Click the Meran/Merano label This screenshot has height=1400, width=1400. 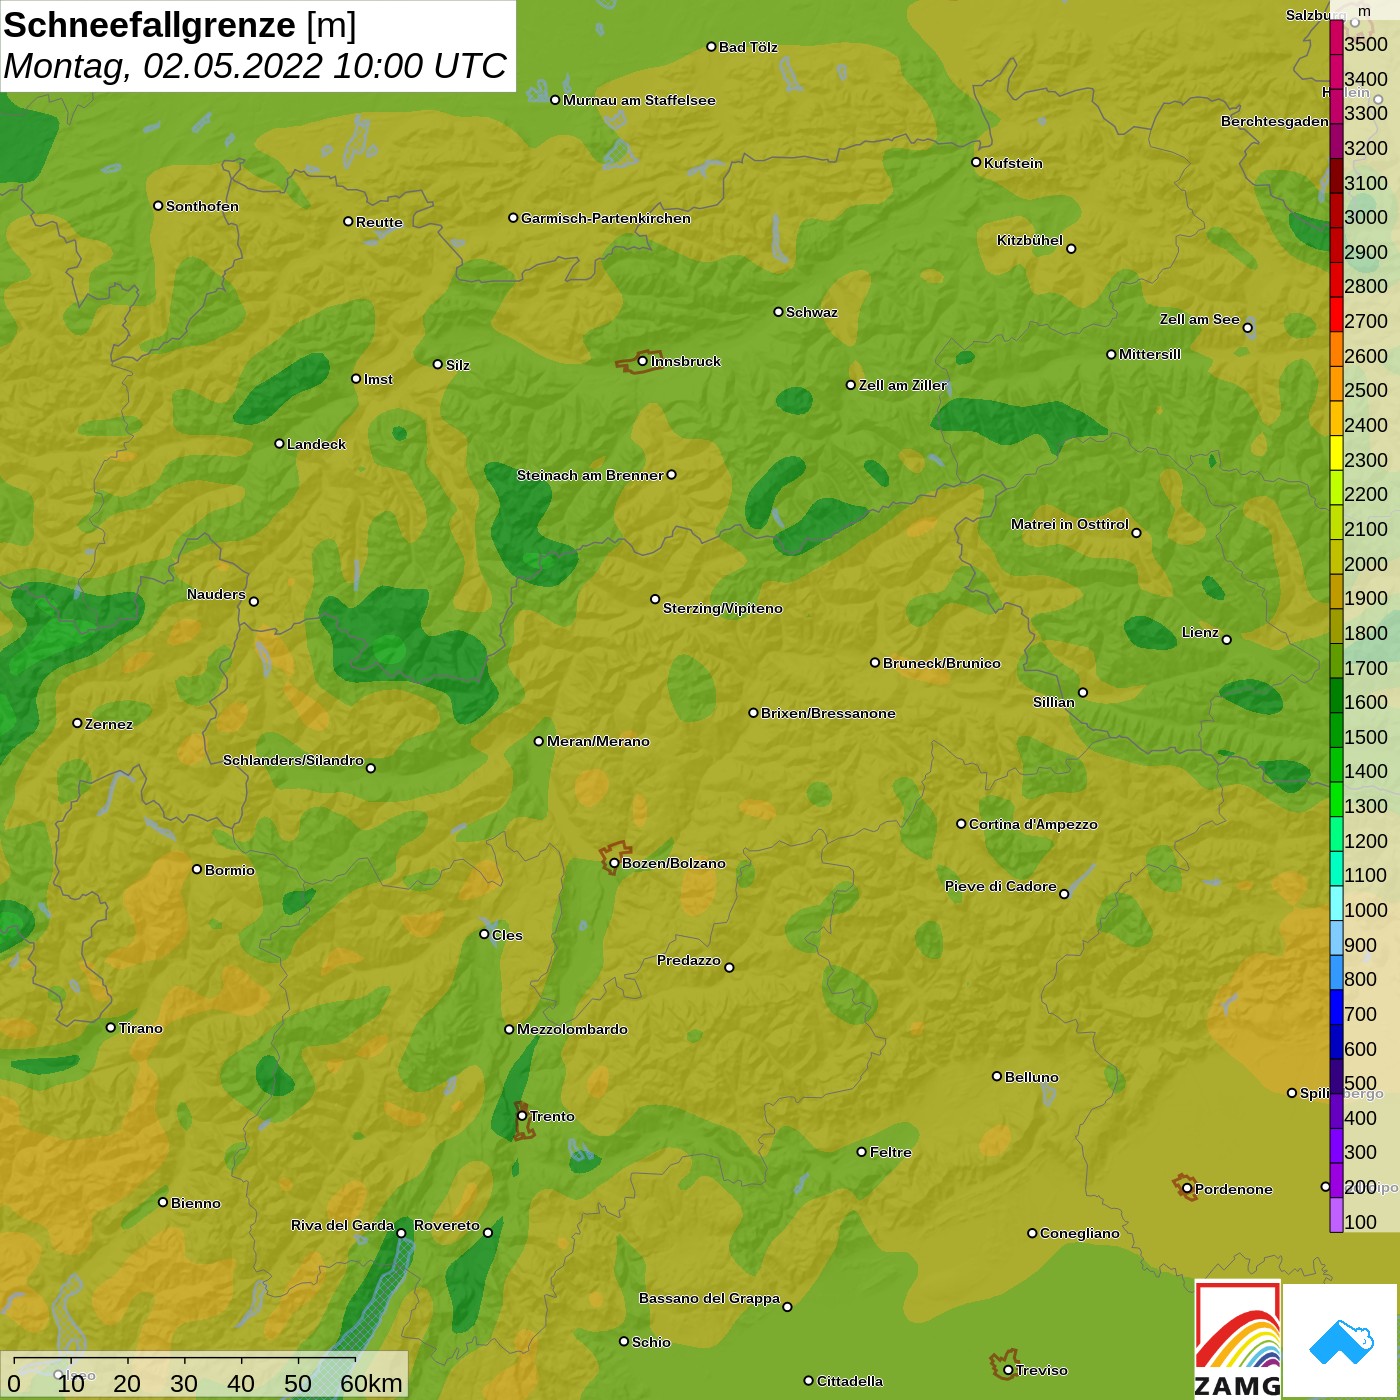[598, 741]
